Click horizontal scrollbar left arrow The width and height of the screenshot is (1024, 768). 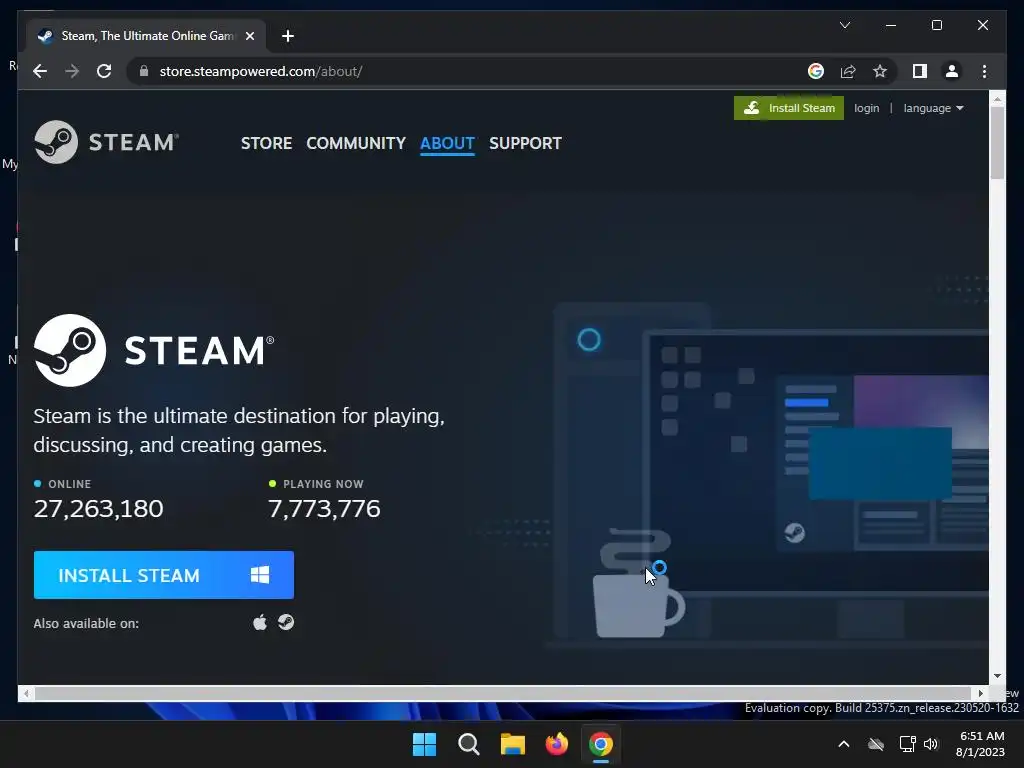click(x=25, y=694)
